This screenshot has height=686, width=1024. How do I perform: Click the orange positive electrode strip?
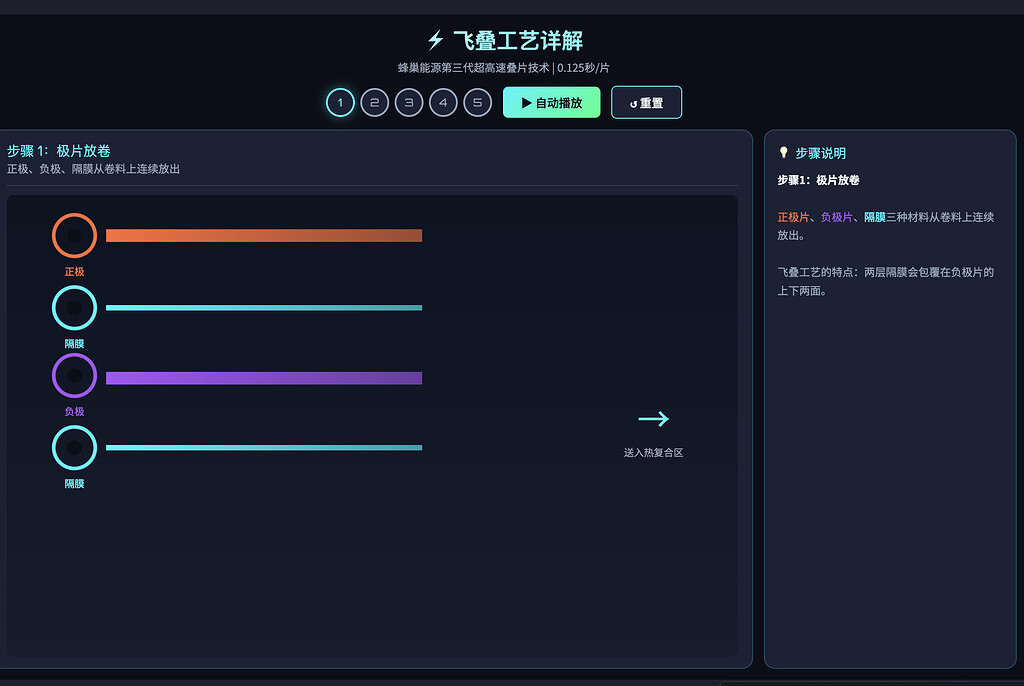tap(264, 235)
